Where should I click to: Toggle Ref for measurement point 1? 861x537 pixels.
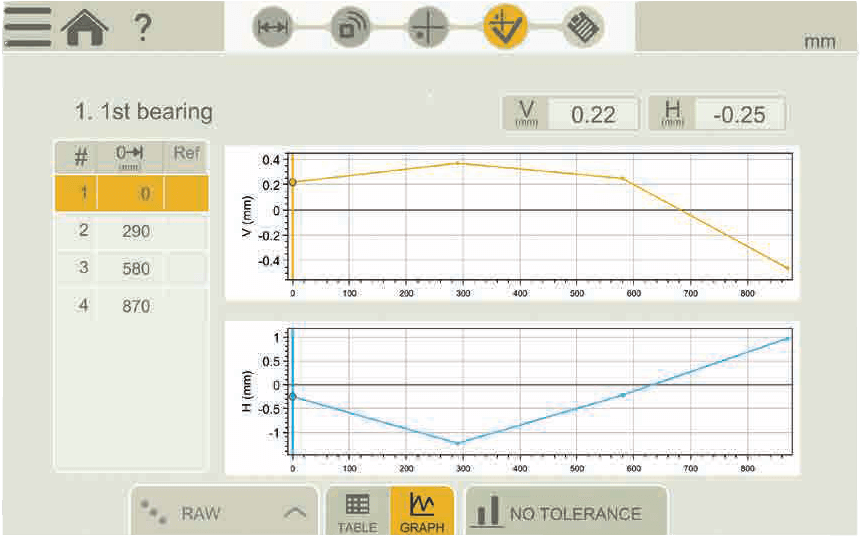(x=186, y=193)
